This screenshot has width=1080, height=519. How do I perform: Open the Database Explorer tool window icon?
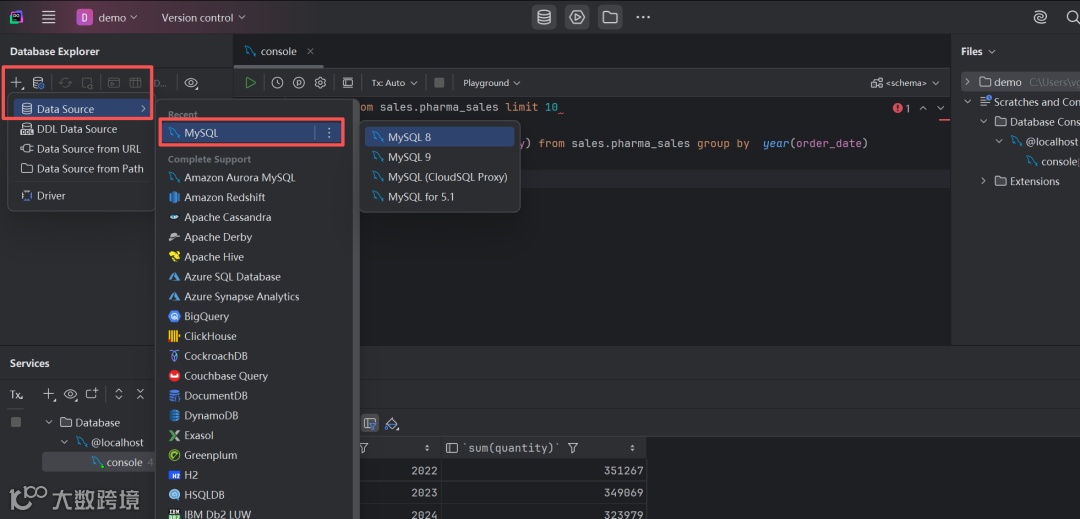[x=544, y=17]
